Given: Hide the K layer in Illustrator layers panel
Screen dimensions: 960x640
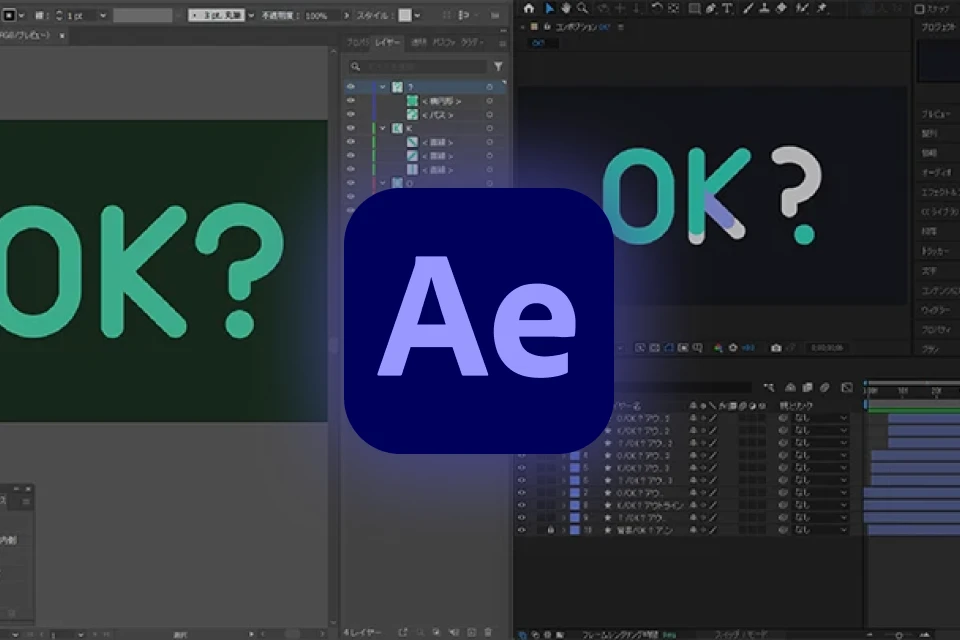Looking at the screenshot, I should point(351,128).
